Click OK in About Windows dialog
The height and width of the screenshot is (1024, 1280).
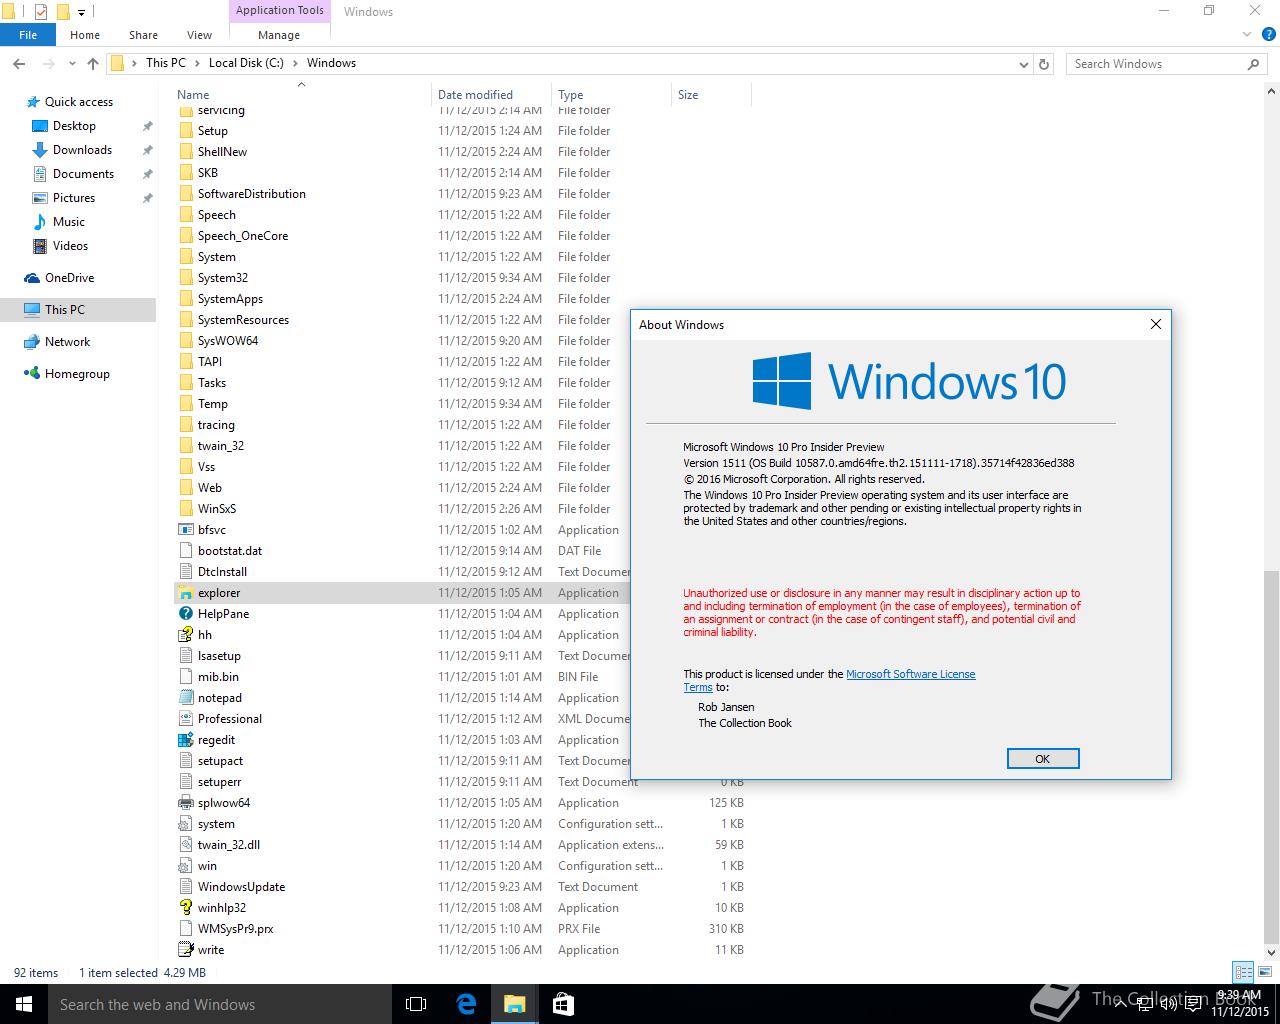[1043, 759]
